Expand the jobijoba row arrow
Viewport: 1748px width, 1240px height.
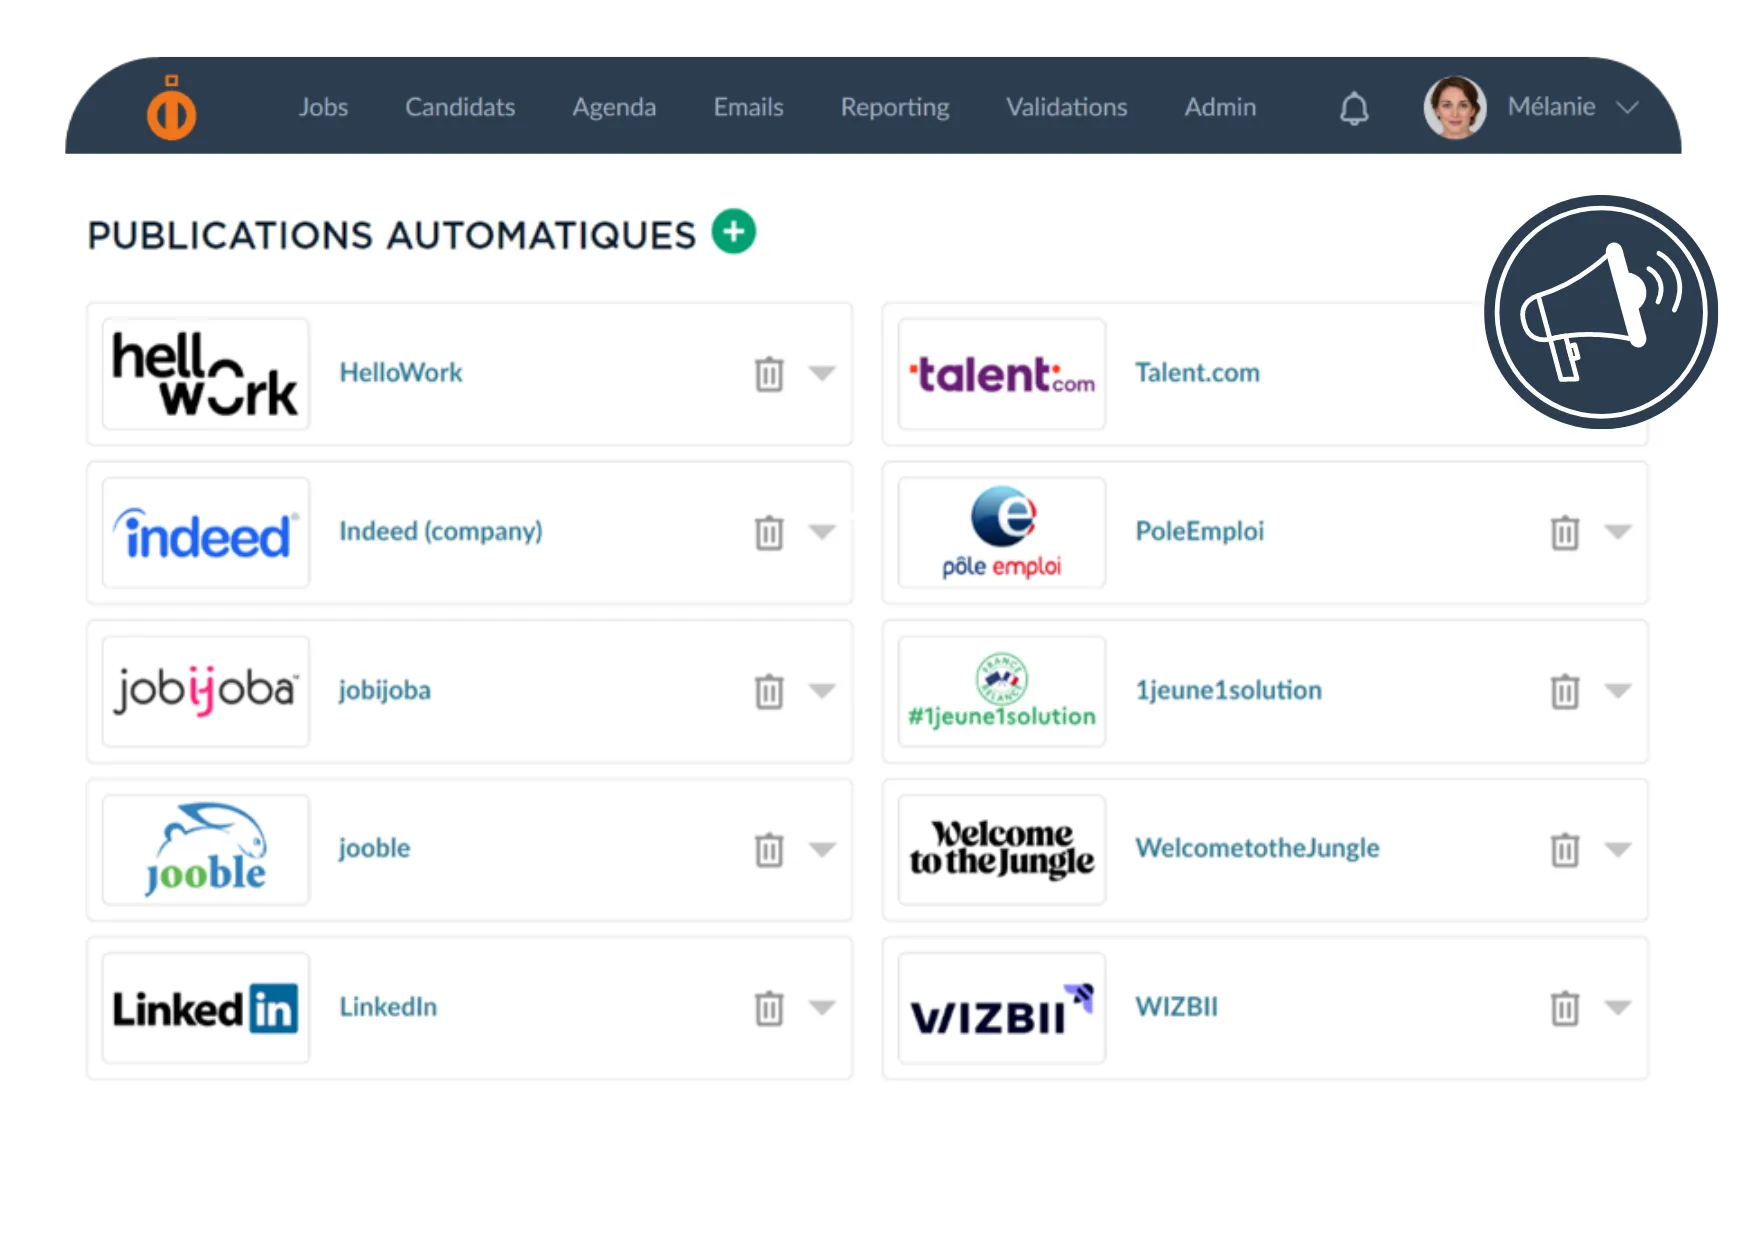pos(822,690)
